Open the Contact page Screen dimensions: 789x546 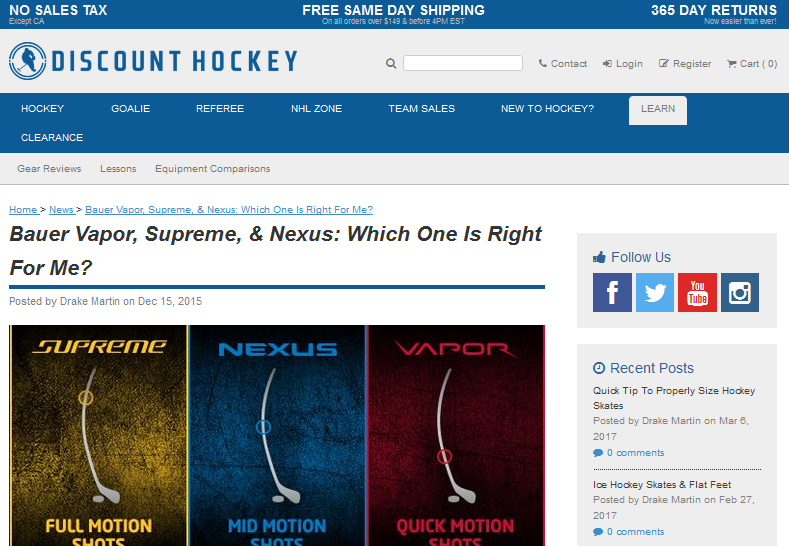[563, 63]
